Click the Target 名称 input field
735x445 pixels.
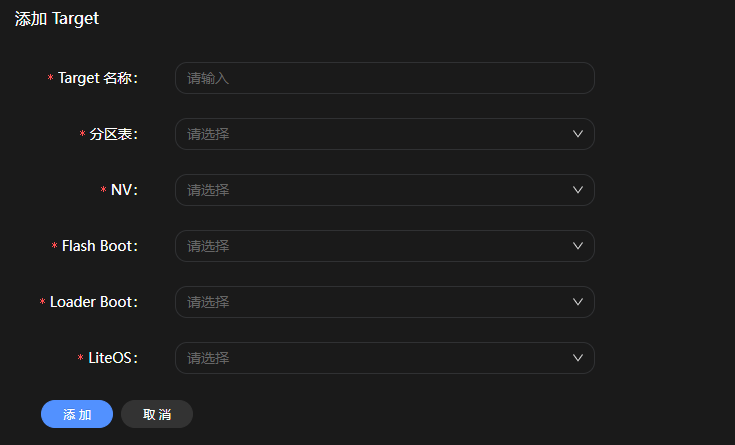tap(384, 78)
